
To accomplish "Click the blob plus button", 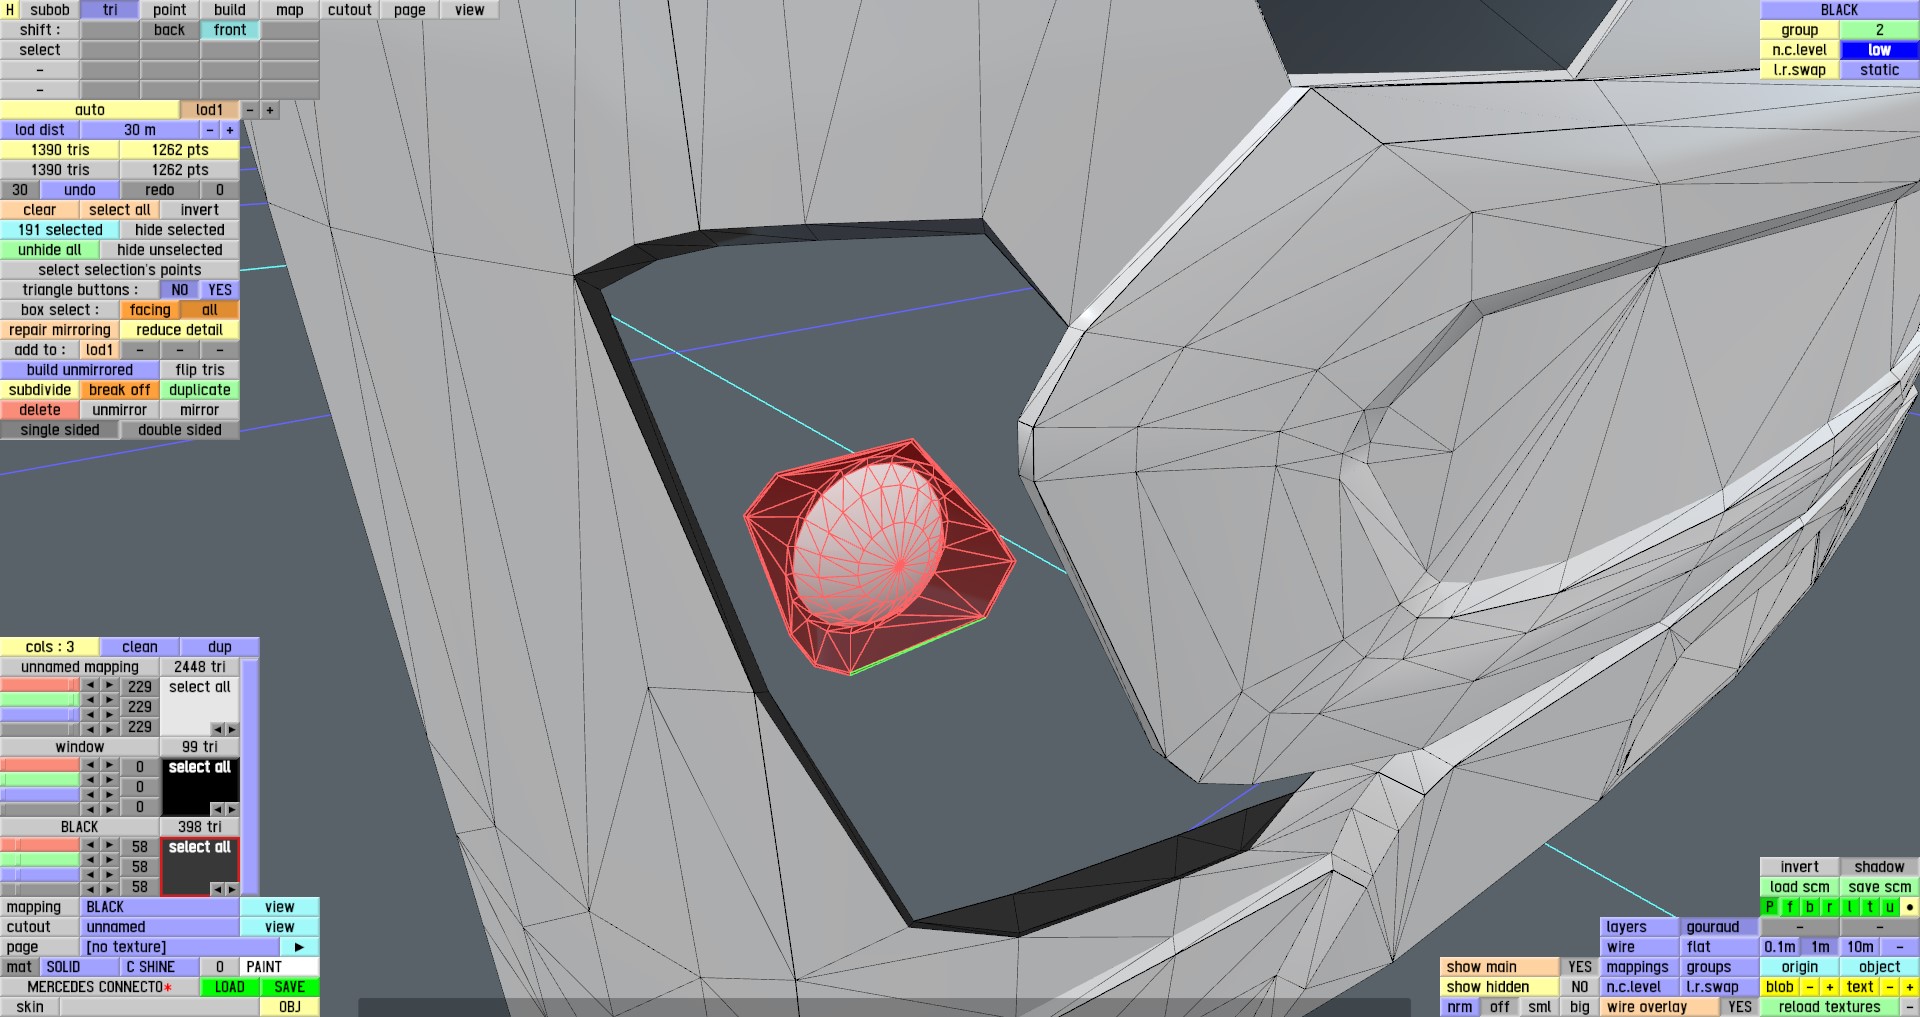I will [x=1830, y=987].
